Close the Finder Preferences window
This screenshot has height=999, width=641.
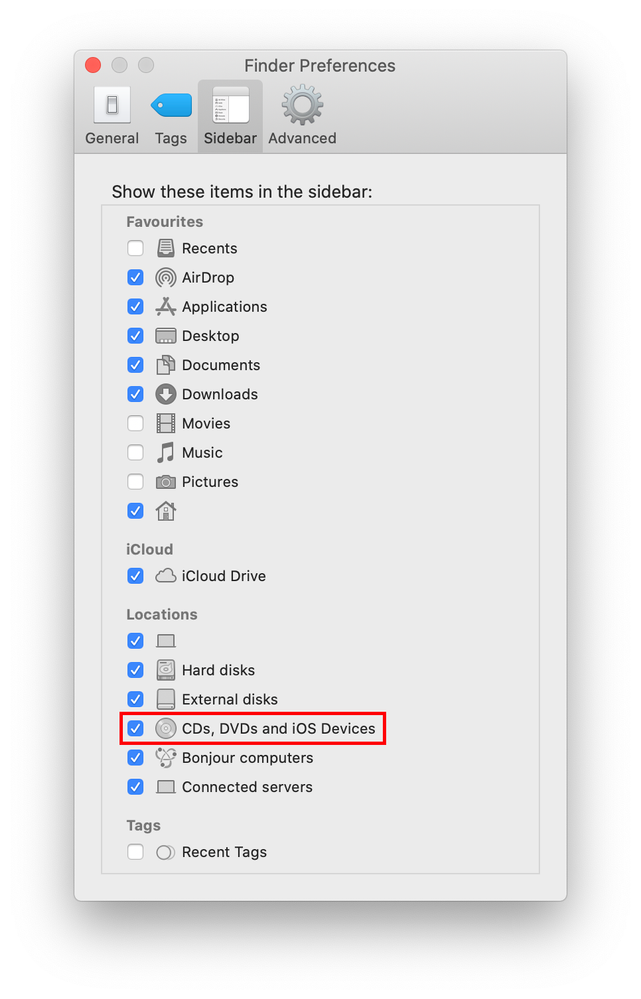coord(93,66)
